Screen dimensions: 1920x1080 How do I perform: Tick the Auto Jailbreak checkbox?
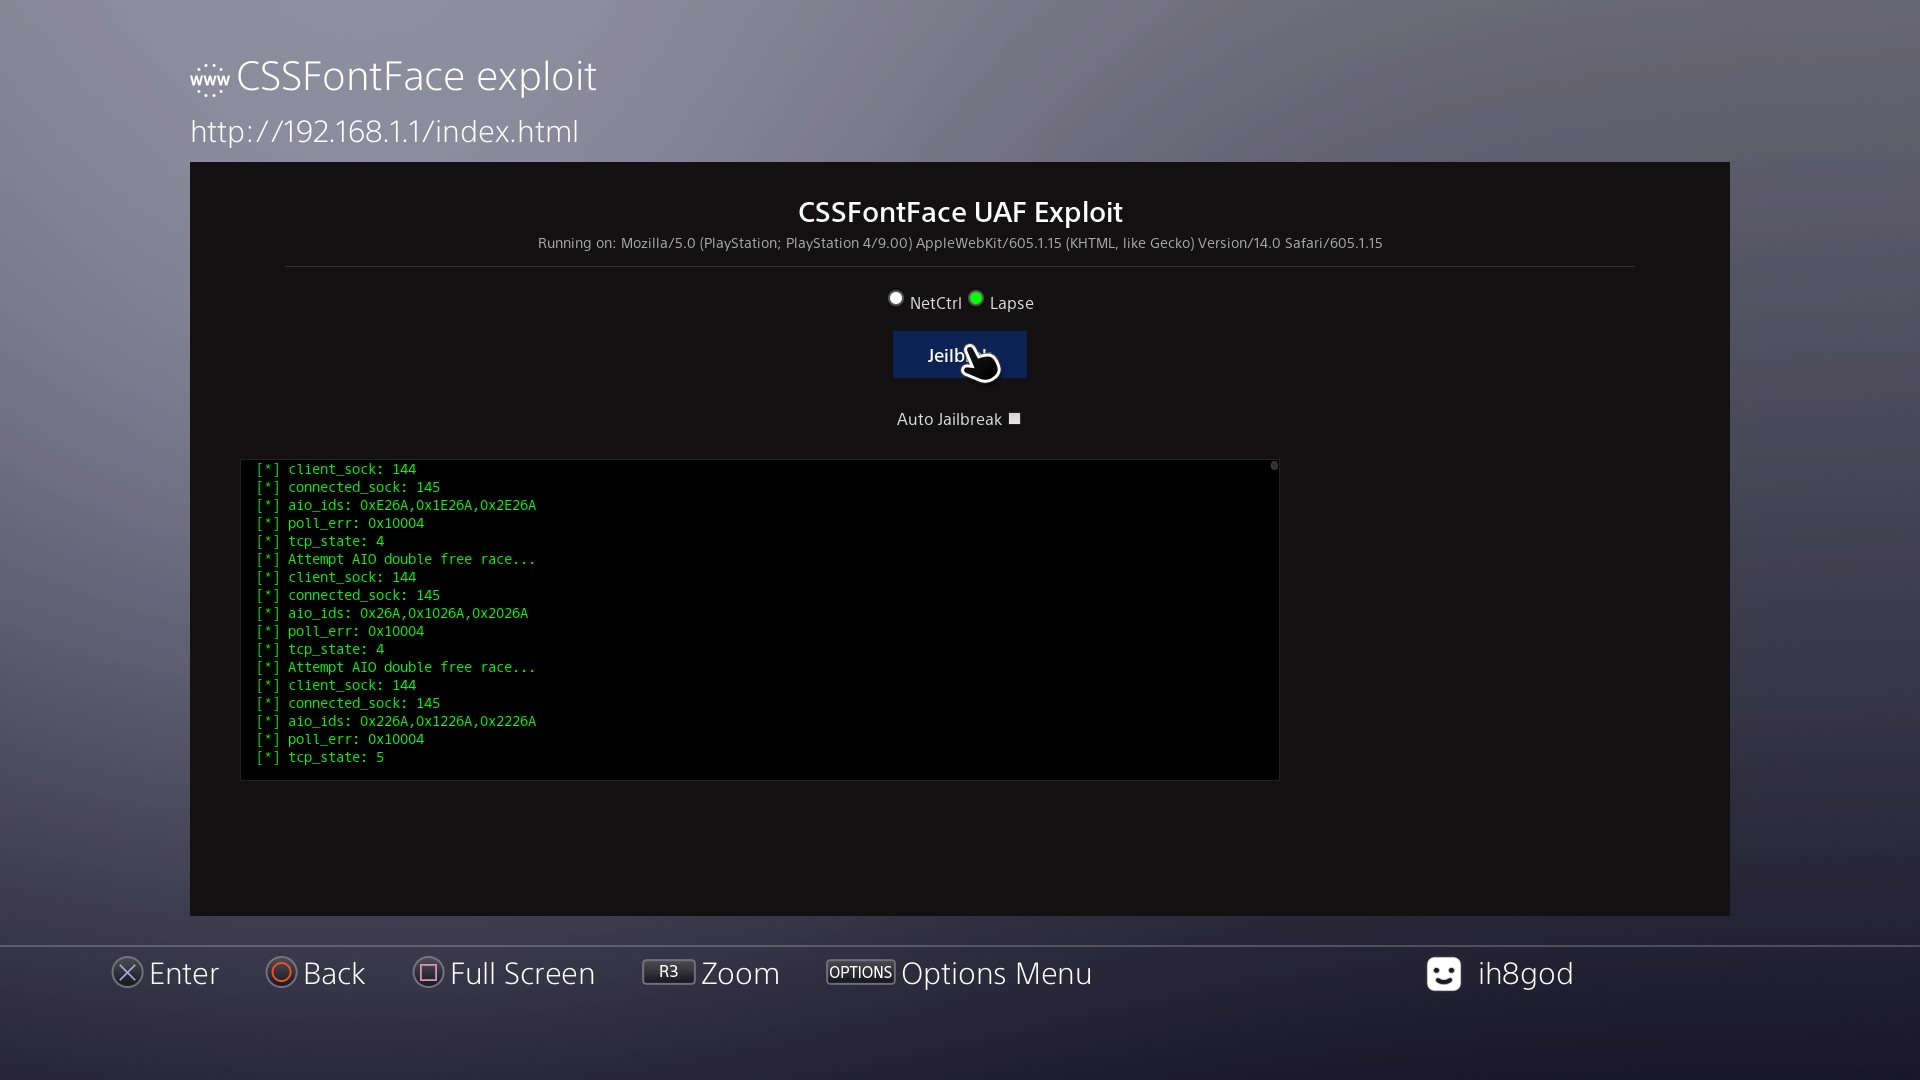(x=1014, y=419)
